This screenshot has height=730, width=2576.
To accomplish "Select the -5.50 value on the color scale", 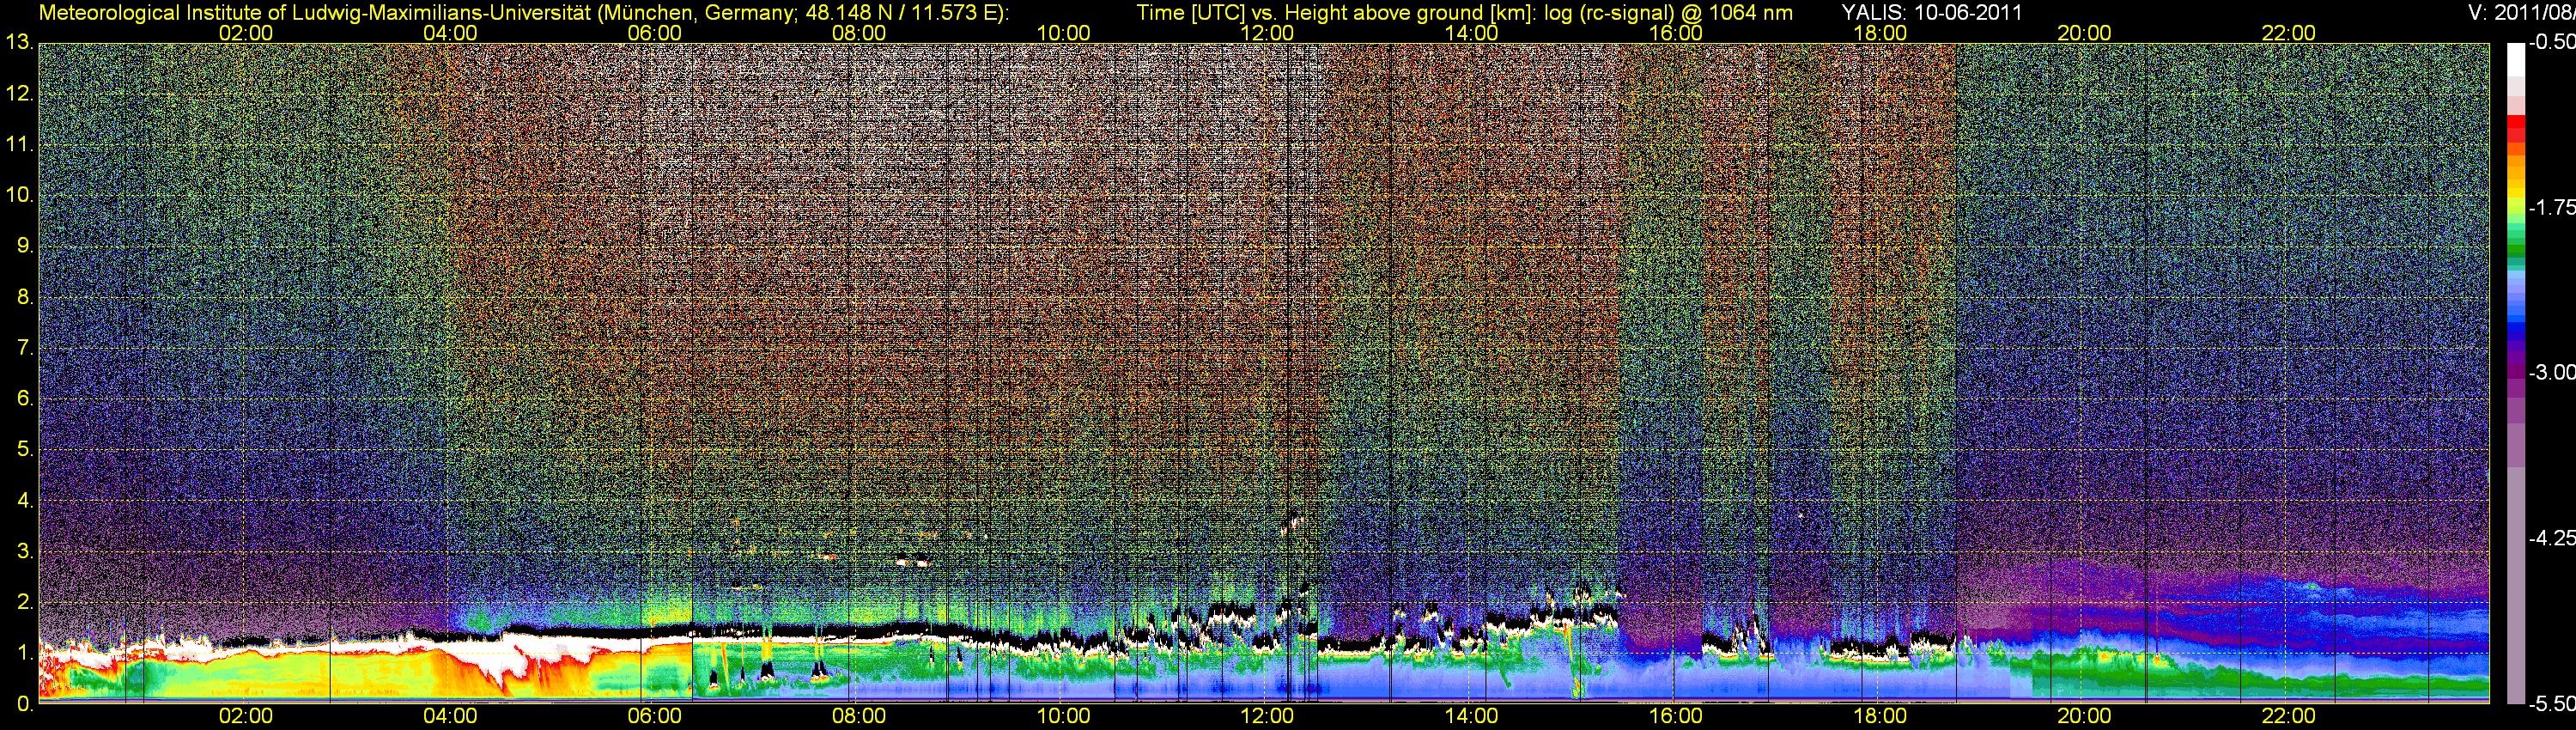I will pyautogui.click(x=2552, y=704).
